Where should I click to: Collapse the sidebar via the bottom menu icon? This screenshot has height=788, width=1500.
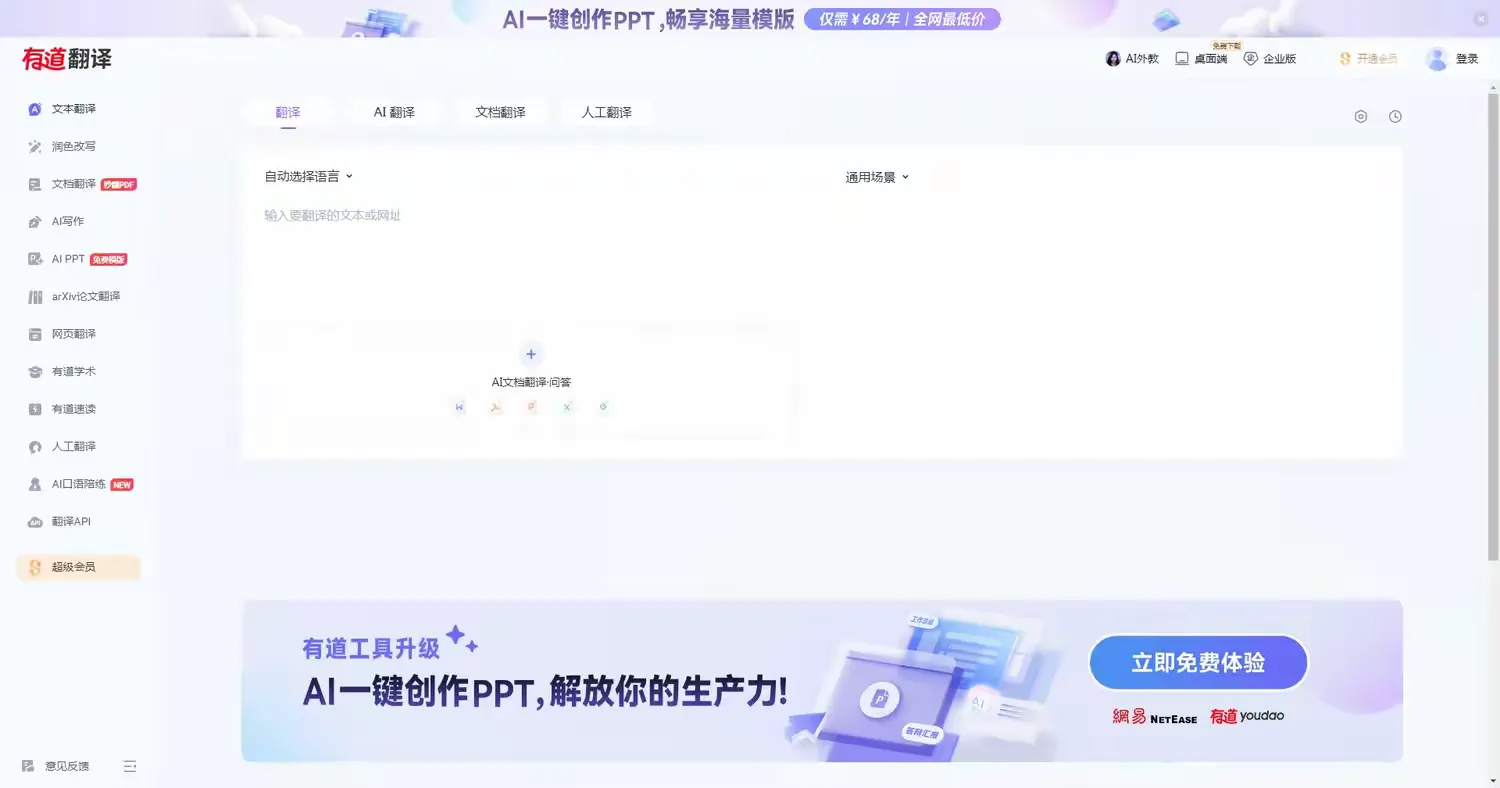(130, 766)
